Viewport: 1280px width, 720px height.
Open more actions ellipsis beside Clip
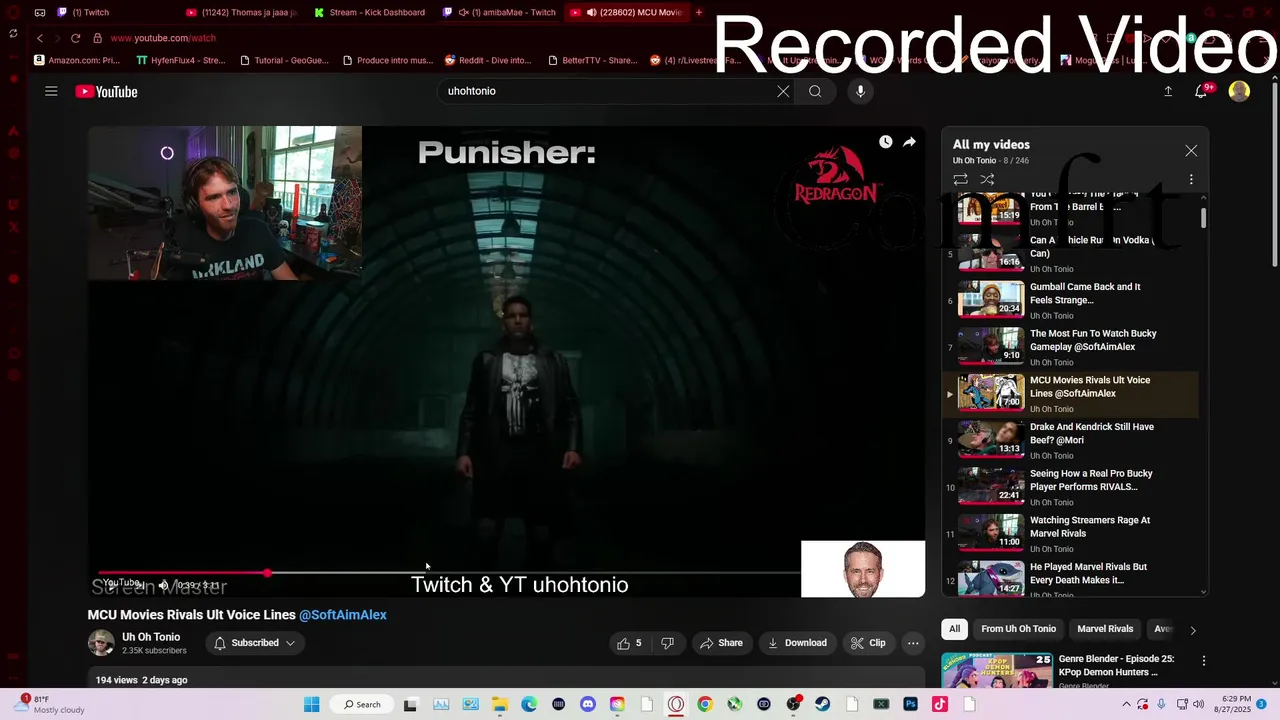coord(913,643)
